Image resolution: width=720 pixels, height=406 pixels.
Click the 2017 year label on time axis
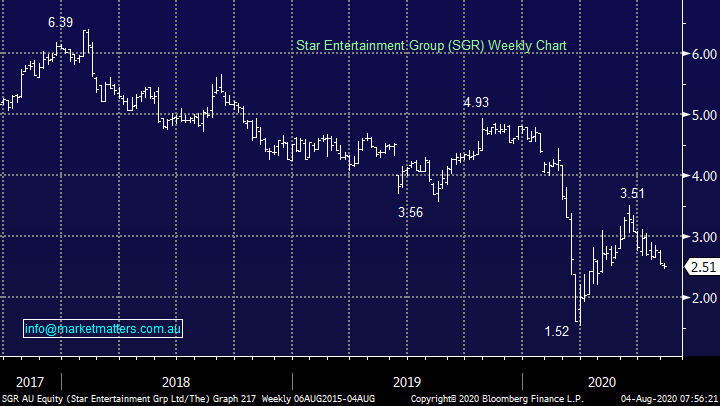coord(30,382)
